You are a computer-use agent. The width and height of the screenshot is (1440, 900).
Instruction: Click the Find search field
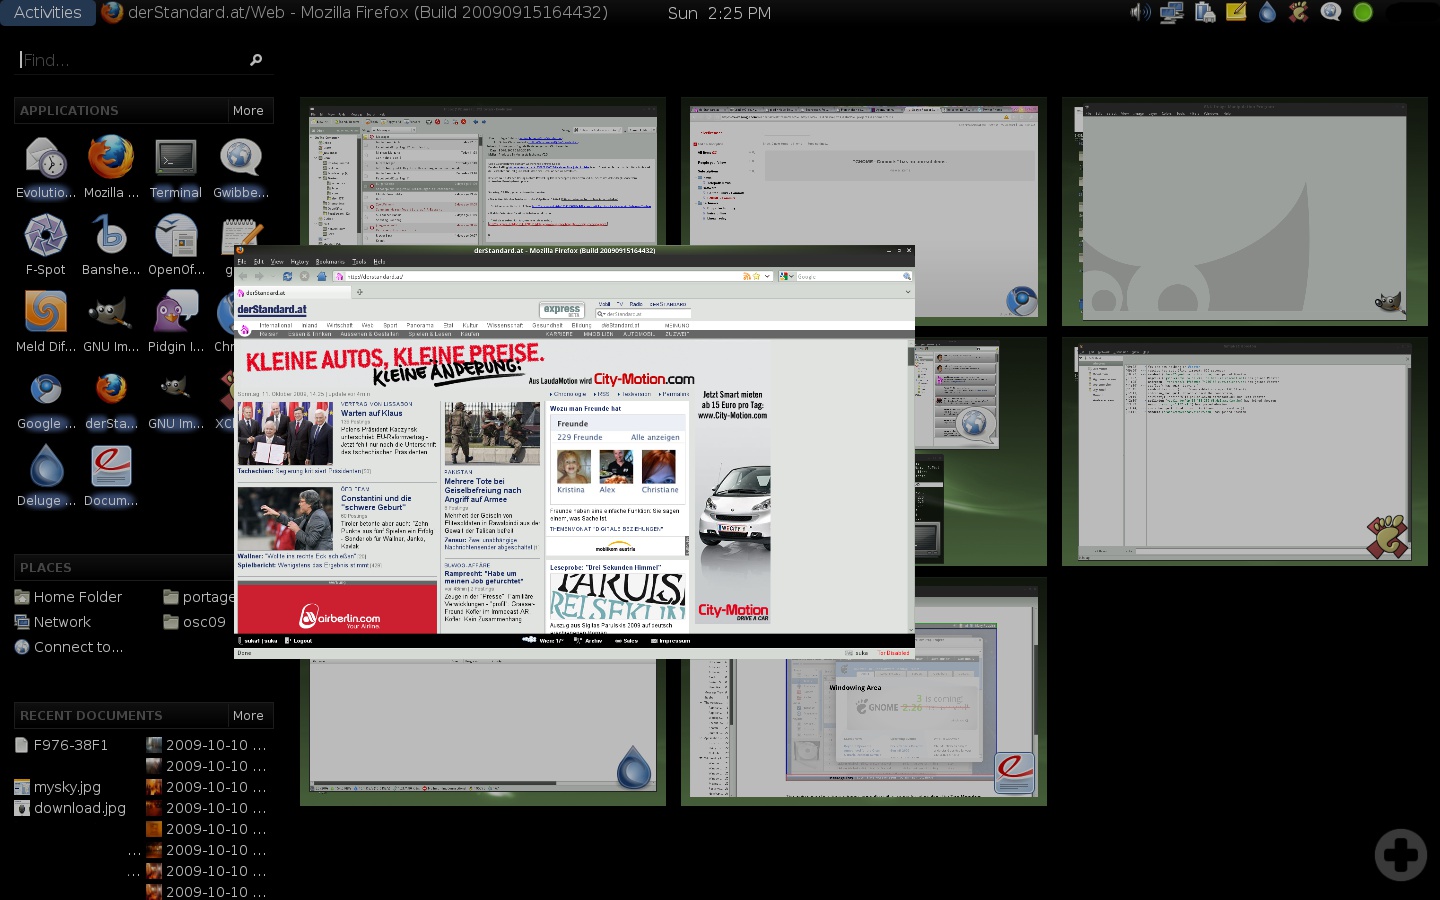tap(140, 60)
